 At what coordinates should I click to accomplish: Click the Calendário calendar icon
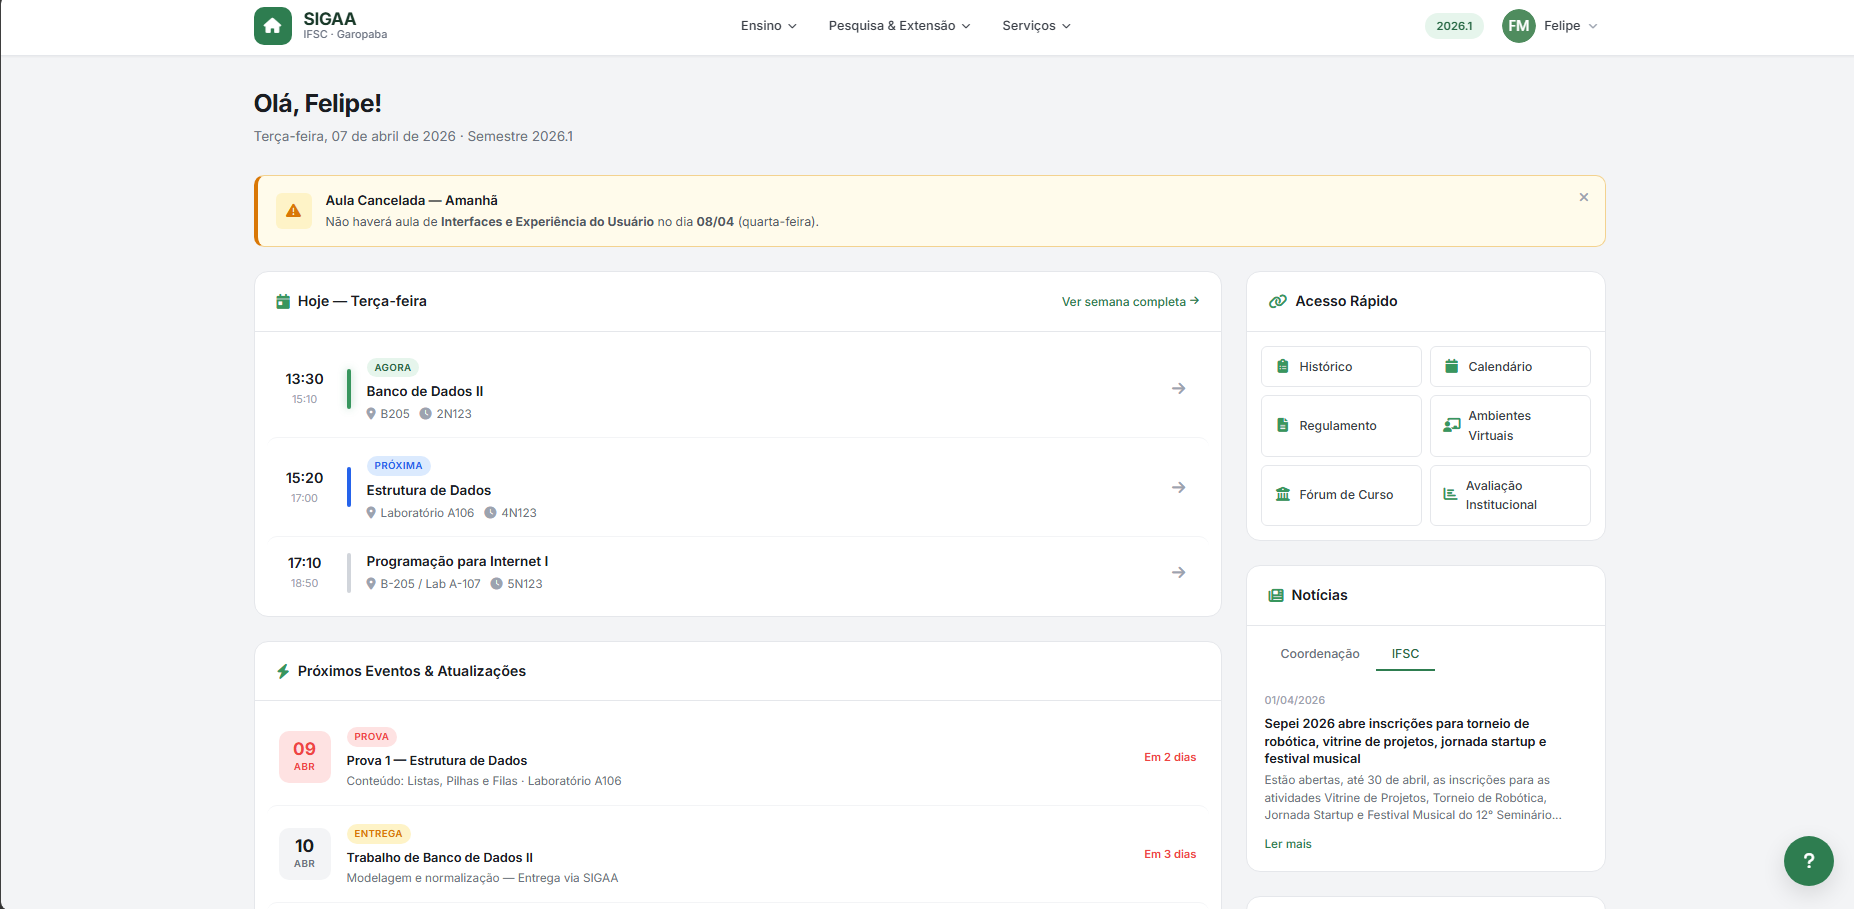pos(1451,367)
